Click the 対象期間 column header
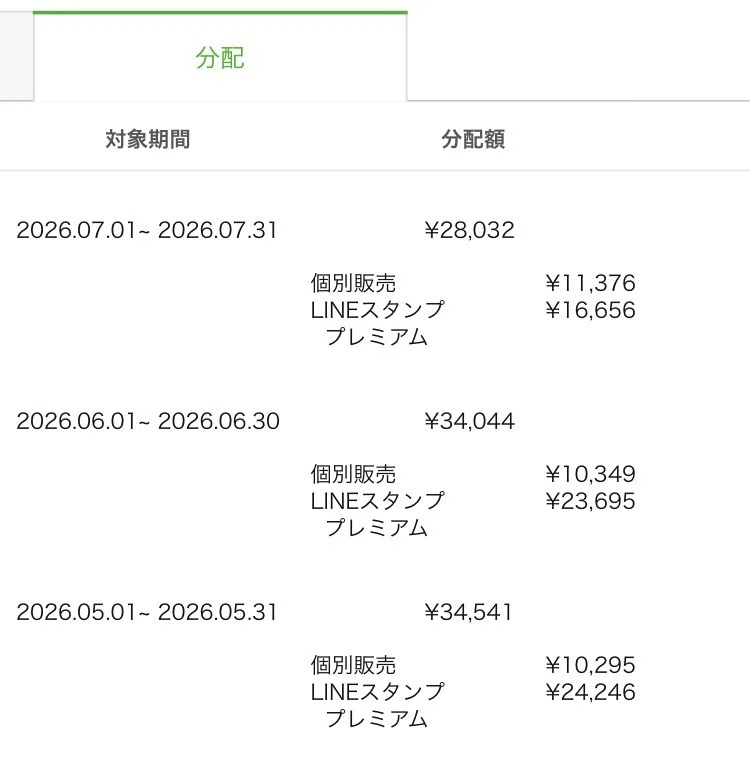750x759 pixels. [148, 139]
